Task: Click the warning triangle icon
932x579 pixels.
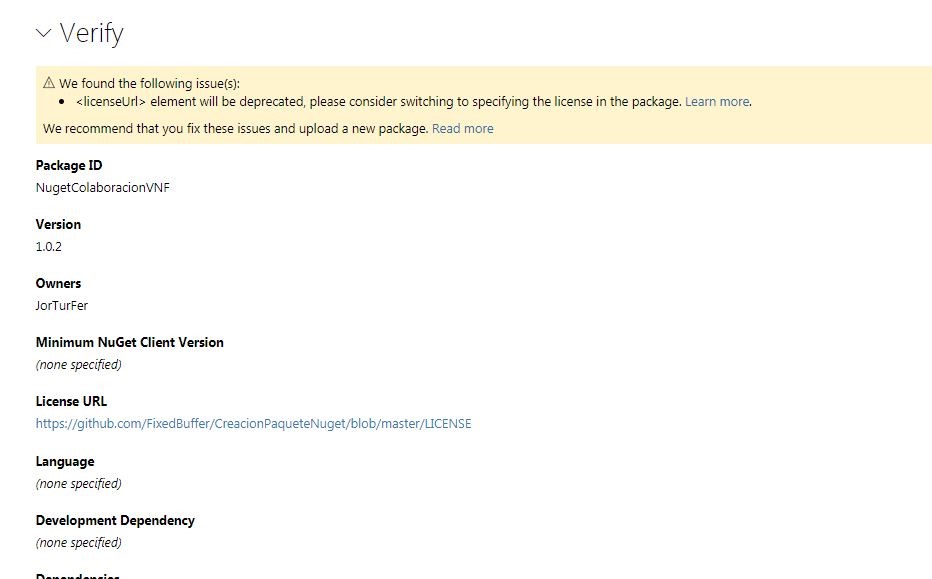Action: point(49,83)
